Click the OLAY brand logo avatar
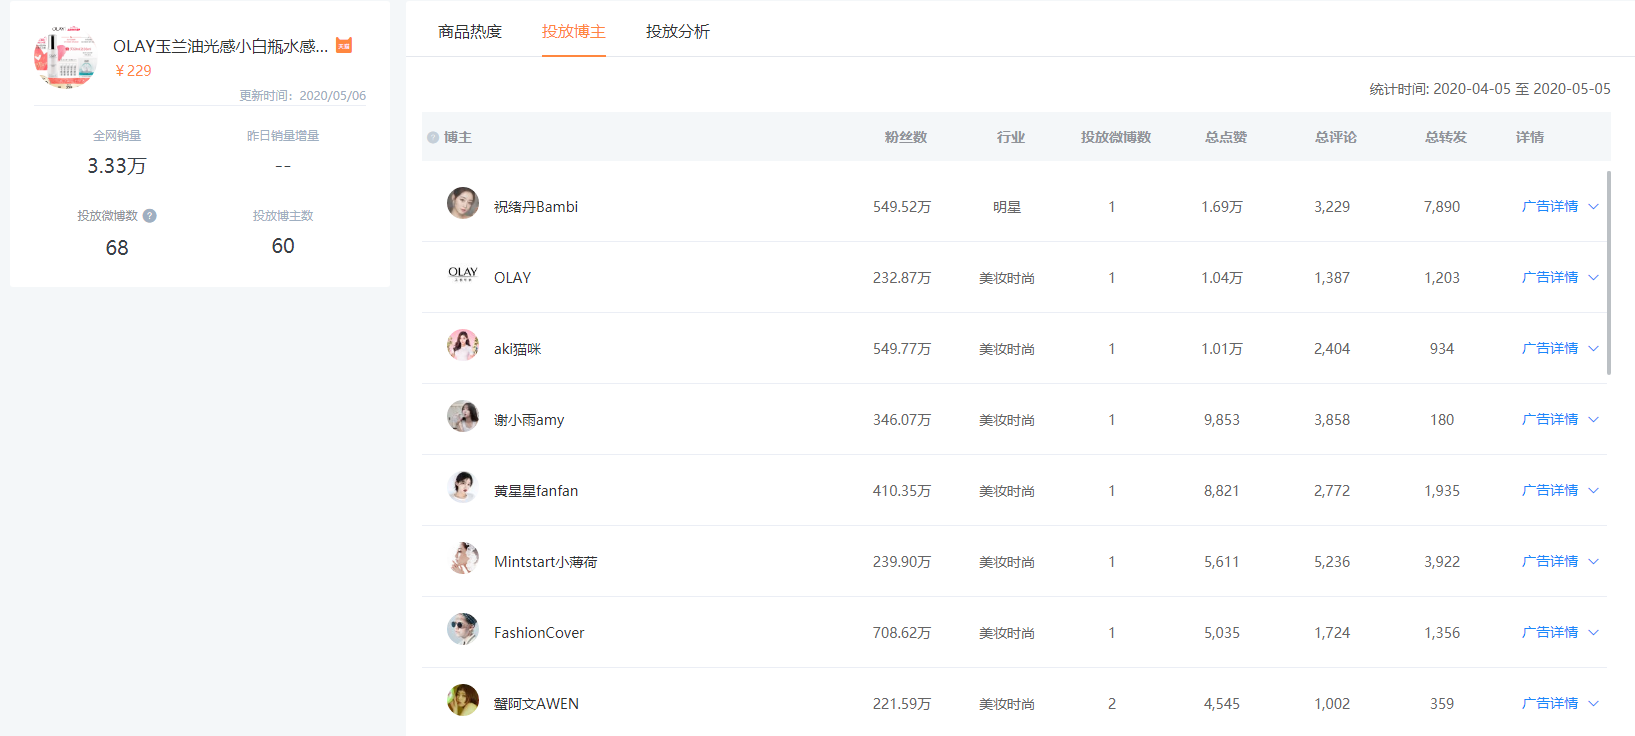This screenshot has width=1635, height=736. pyautogui.click(x=462, y=274)
